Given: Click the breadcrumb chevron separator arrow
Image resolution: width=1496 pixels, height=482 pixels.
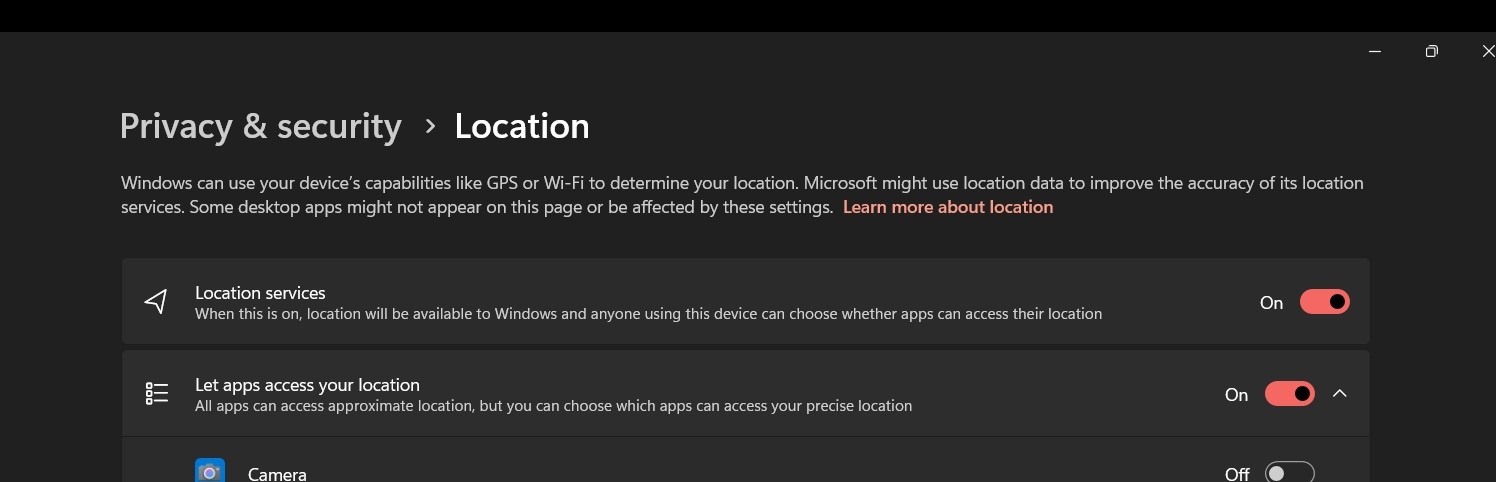Looking at the screenshot, I should click(x=430, y=126).
